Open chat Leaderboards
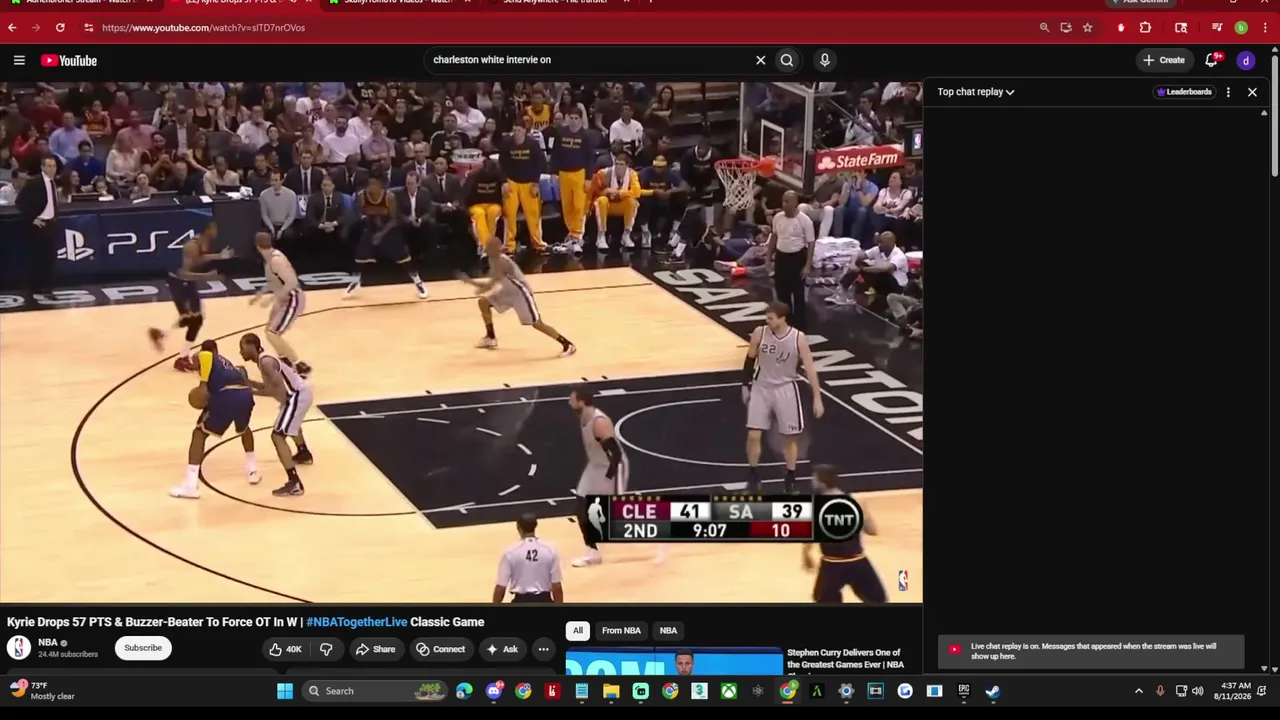This screenshot has height=720, width=1280. click(1184, 92)
